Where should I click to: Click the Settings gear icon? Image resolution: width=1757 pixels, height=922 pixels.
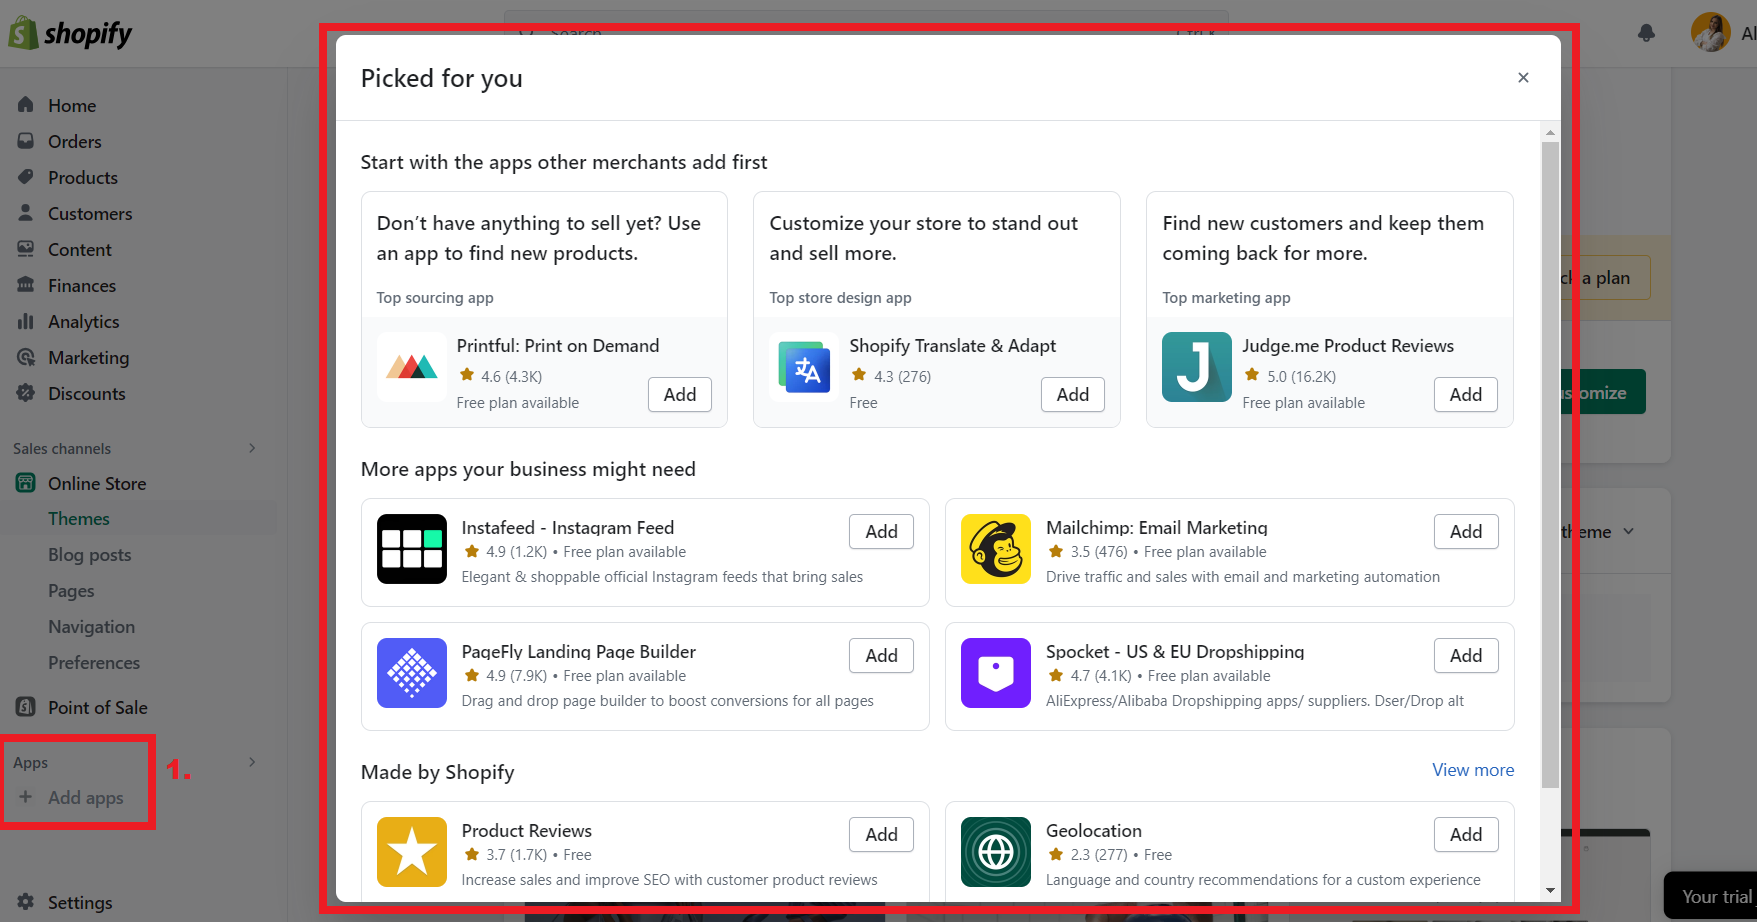click(26, 902)
